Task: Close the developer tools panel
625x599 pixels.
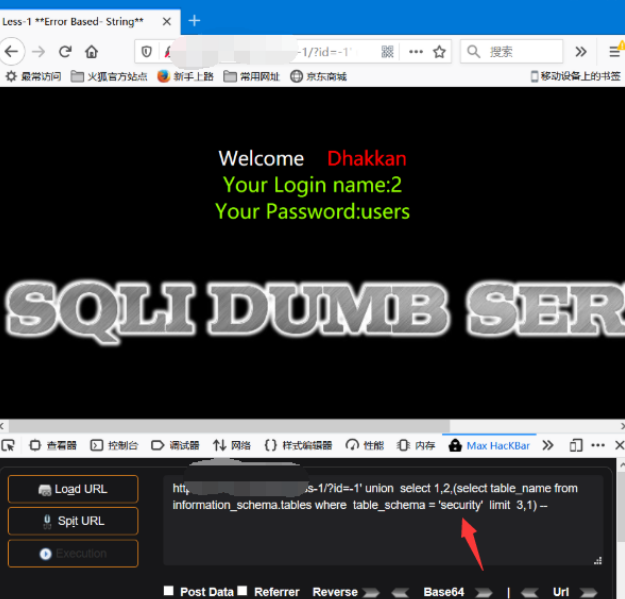Action: click(619, 445)
